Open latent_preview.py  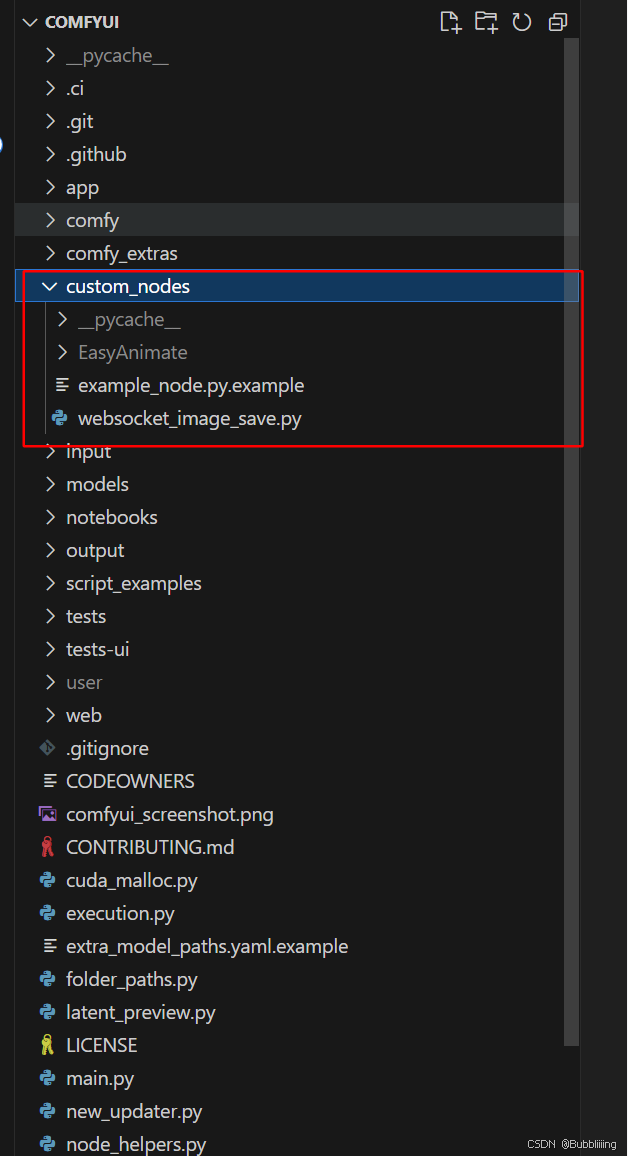141,1012
